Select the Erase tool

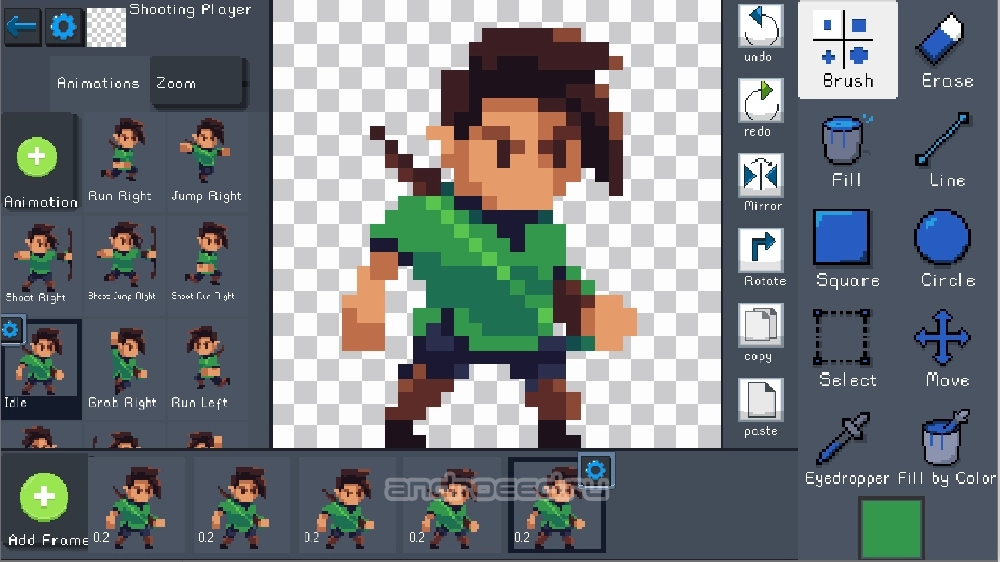point(947,50)
